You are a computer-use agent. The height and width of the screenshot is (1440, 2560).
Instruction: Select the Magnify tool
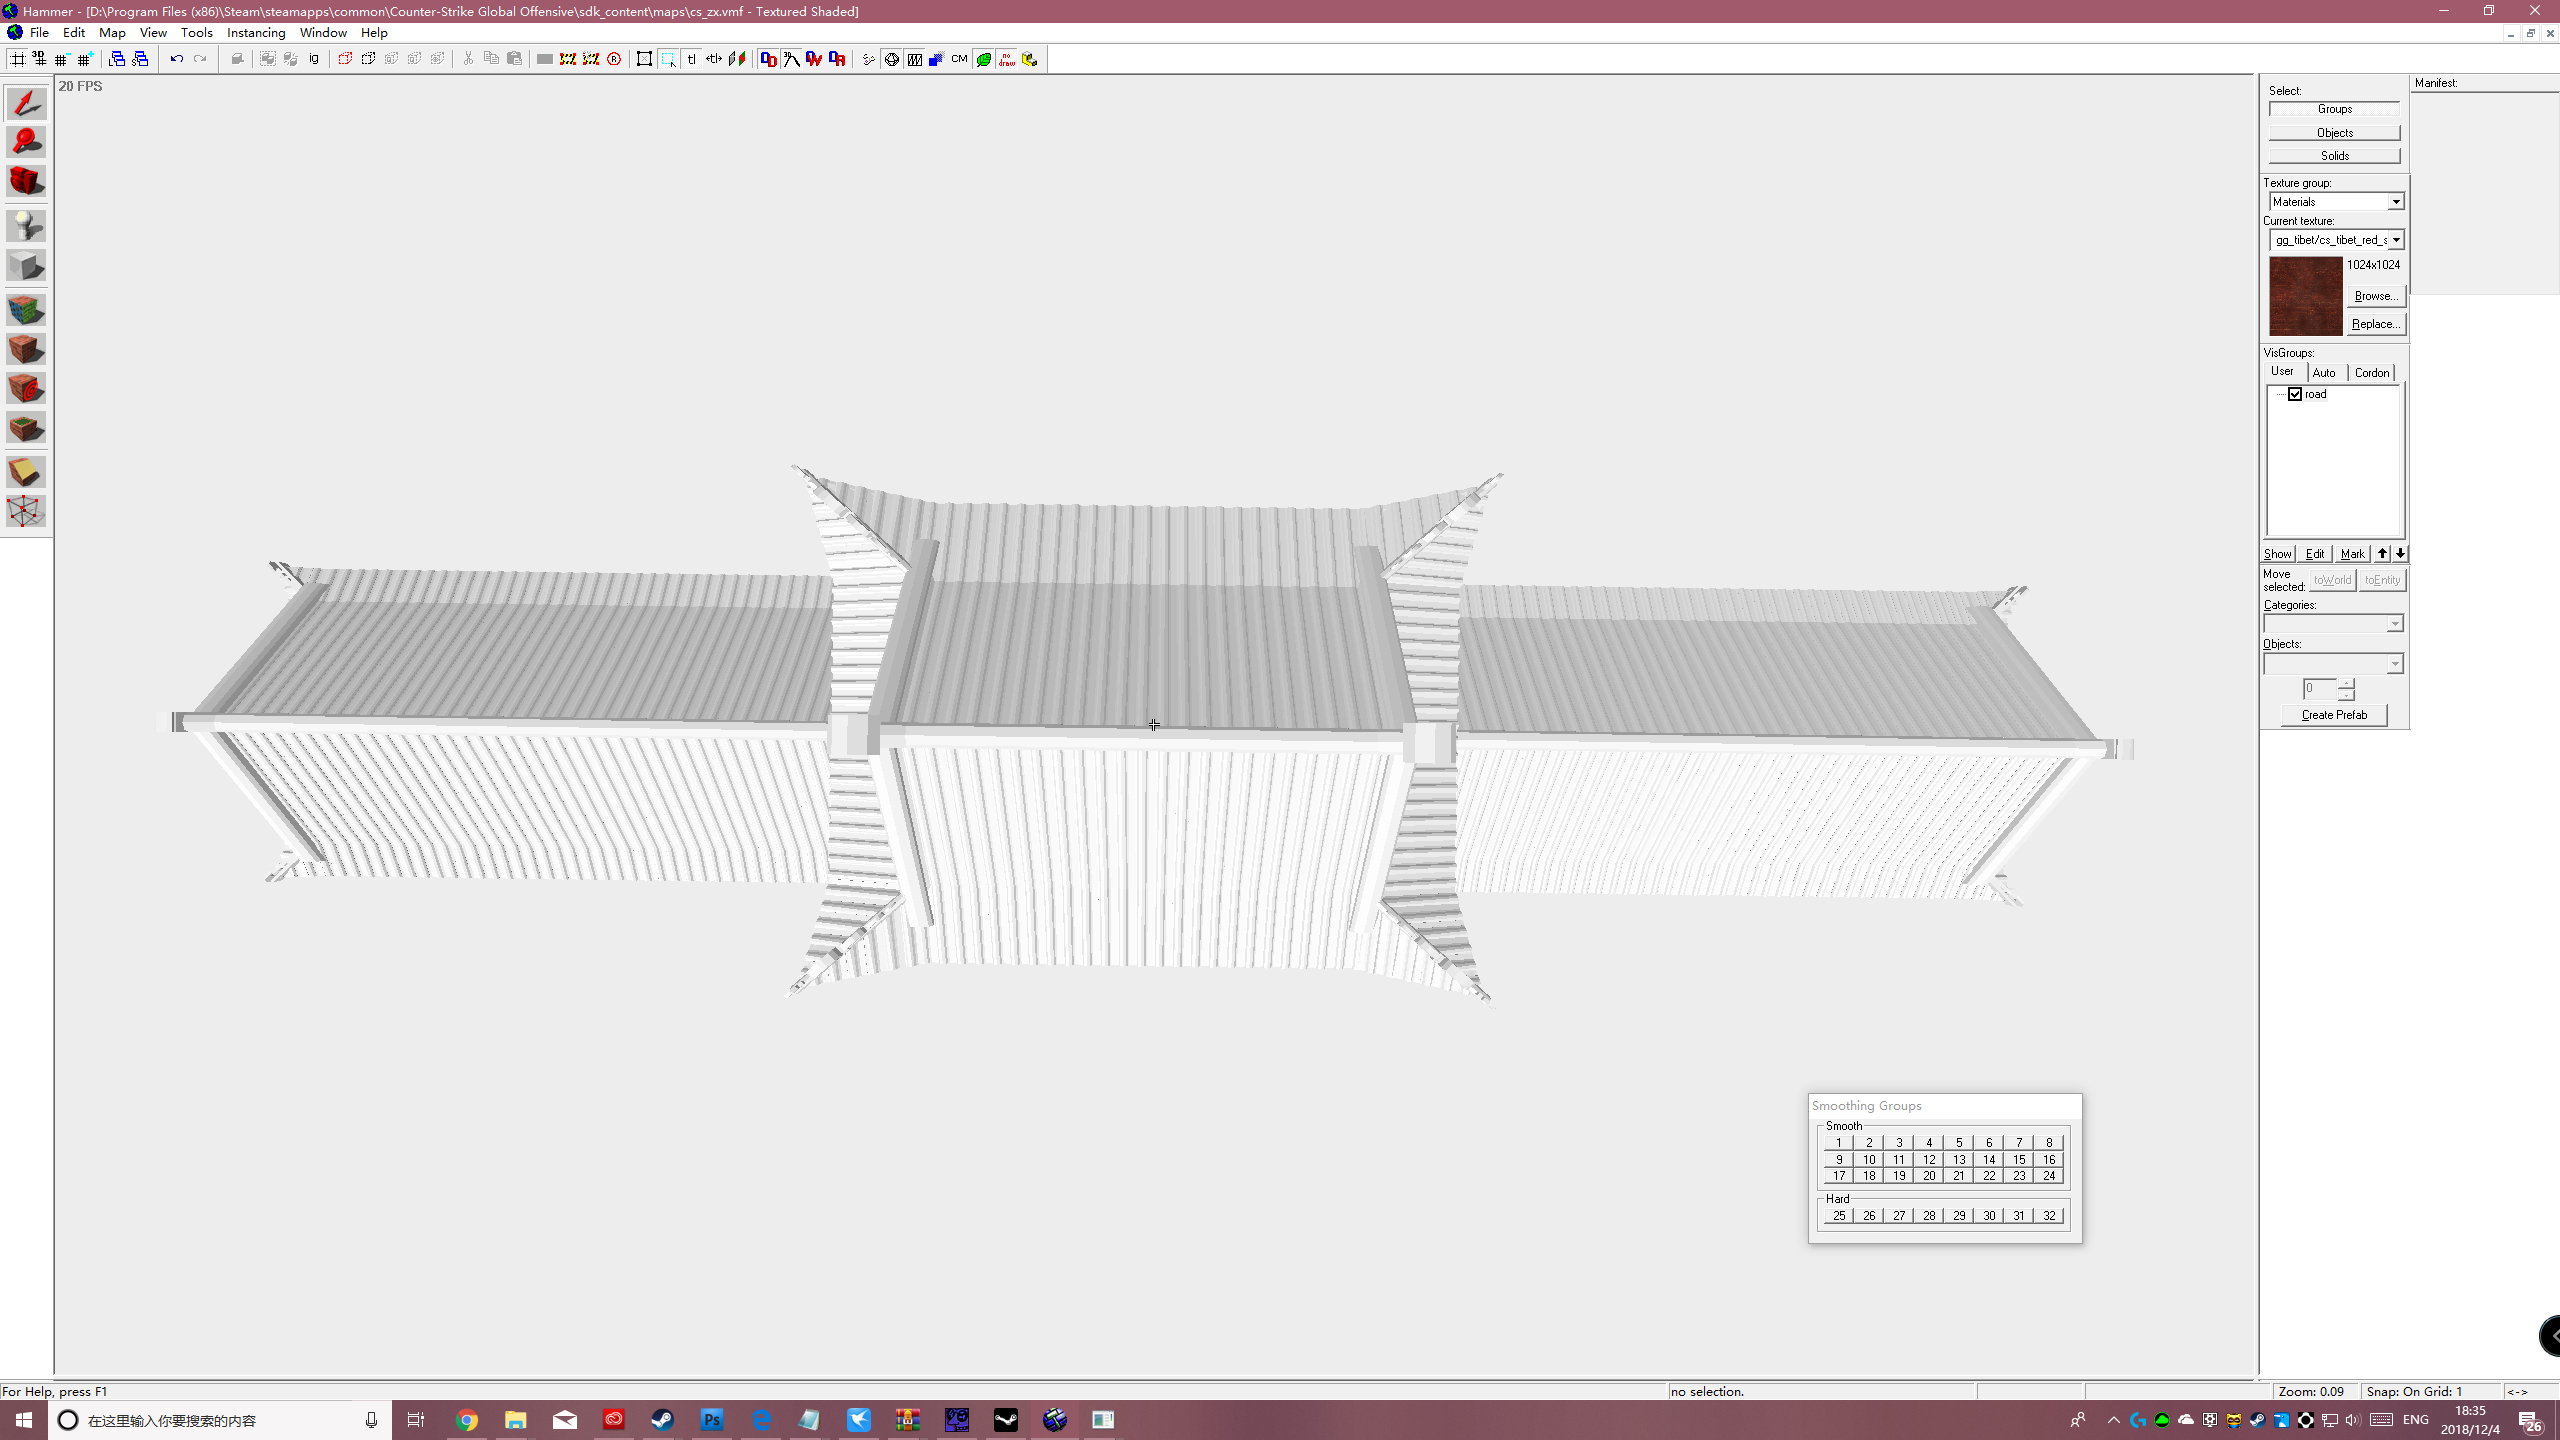tap(26, 142)
